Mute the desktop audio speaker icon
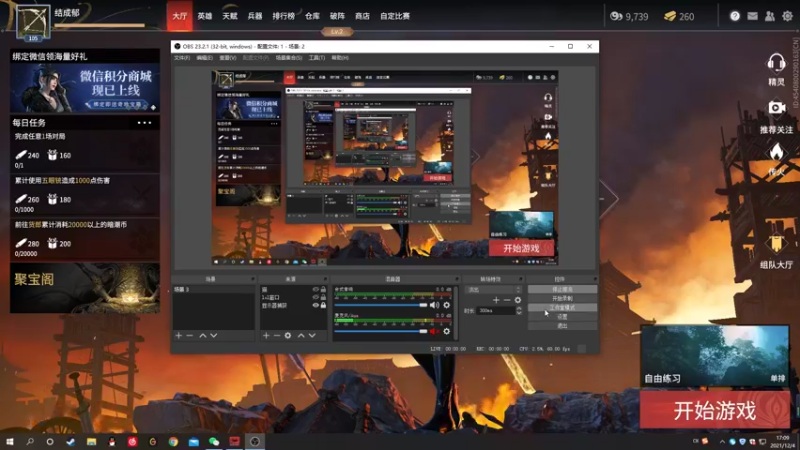Image resolution: width=800 pixels, height=450 pixels. 434,305
